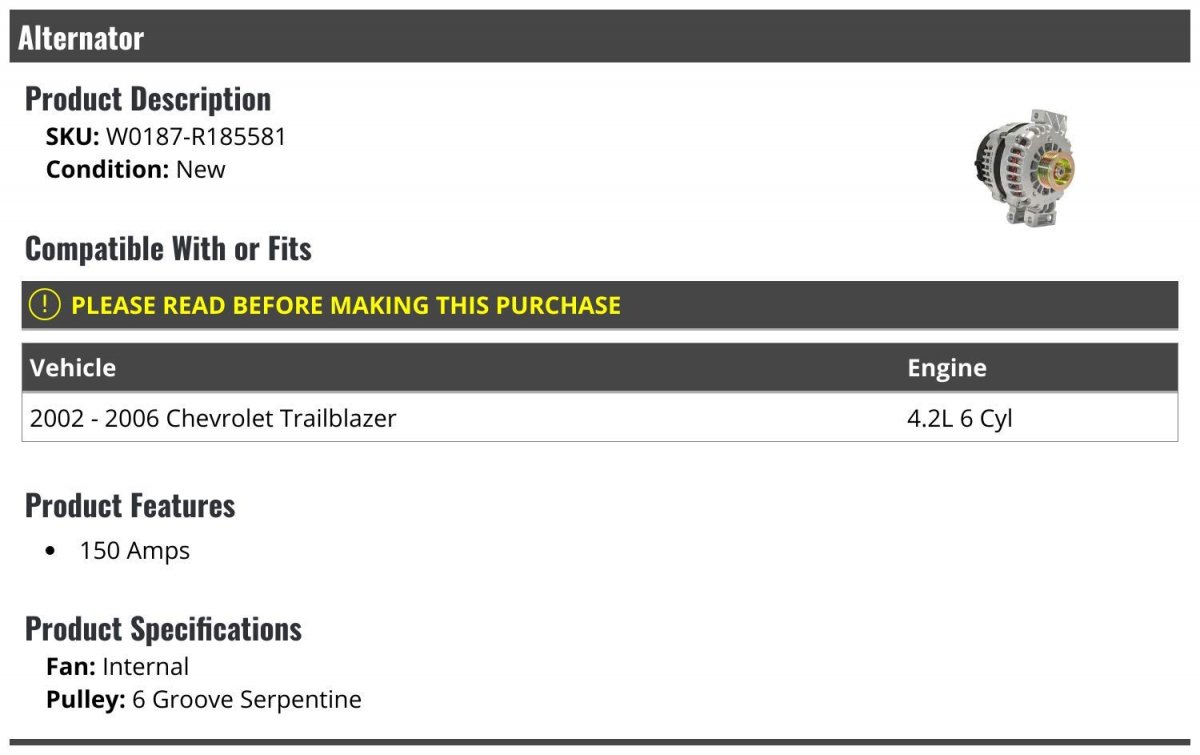
Task: Select the Alternator title bar
Action: tap(600, 37)
